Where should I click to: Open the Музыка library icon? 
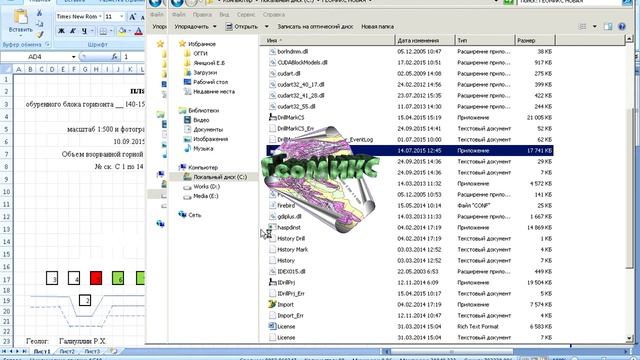pos(187,149)
